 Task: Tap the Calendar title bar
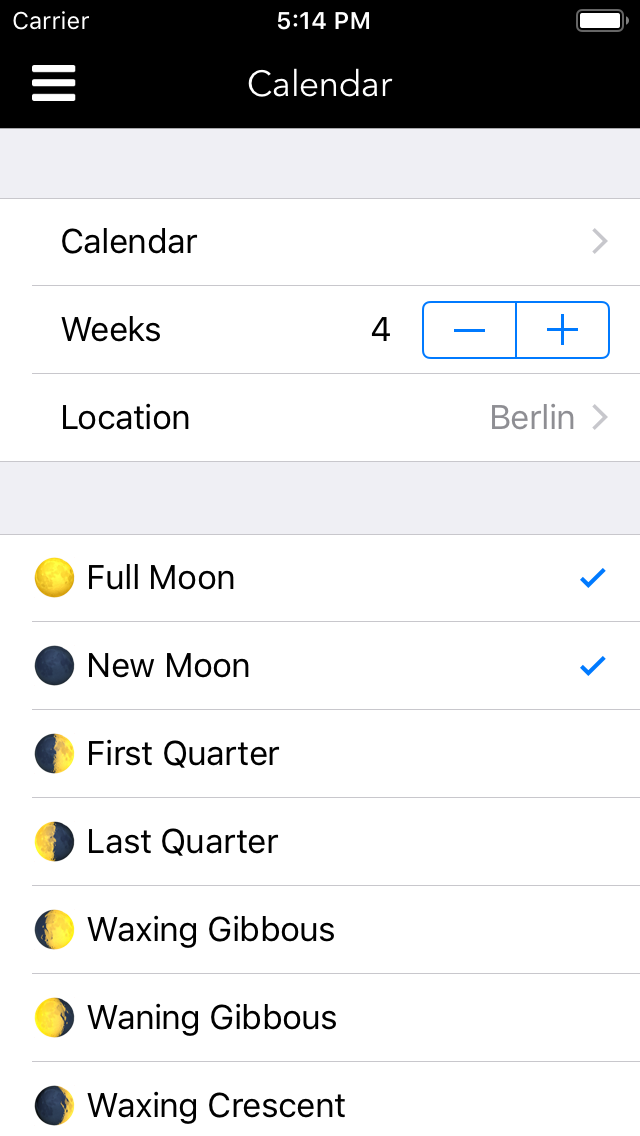pos(320,84)
